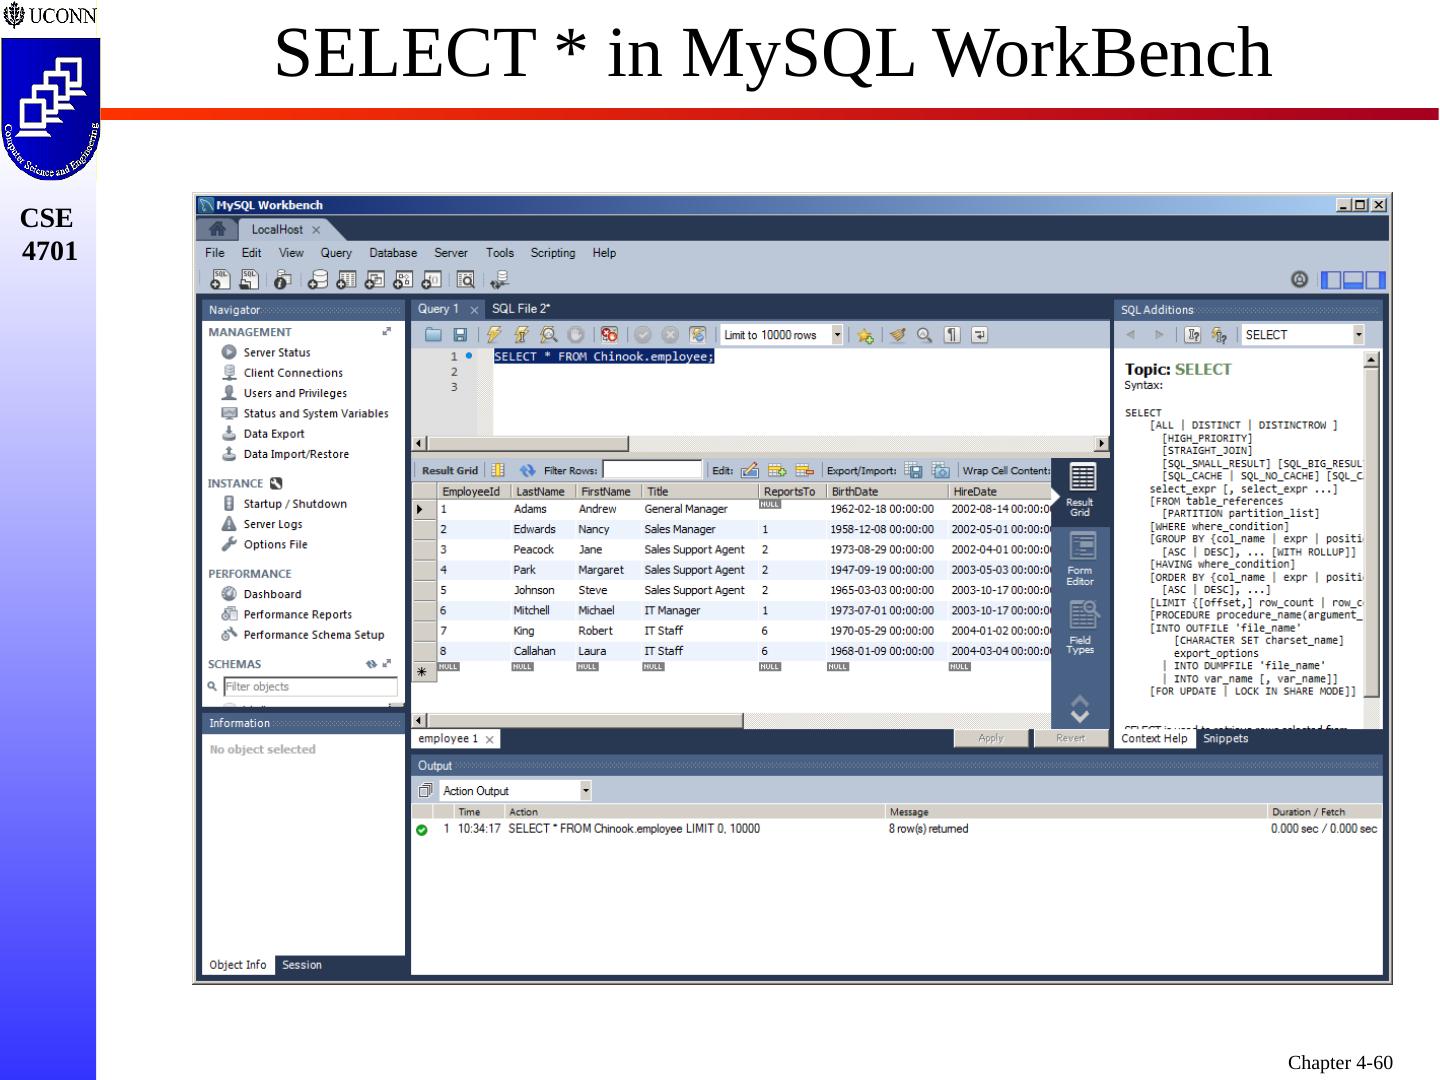Open the Action Output dropdown
The height and width of the screenshot is (1080, 1440).
[x=585, y=791]
